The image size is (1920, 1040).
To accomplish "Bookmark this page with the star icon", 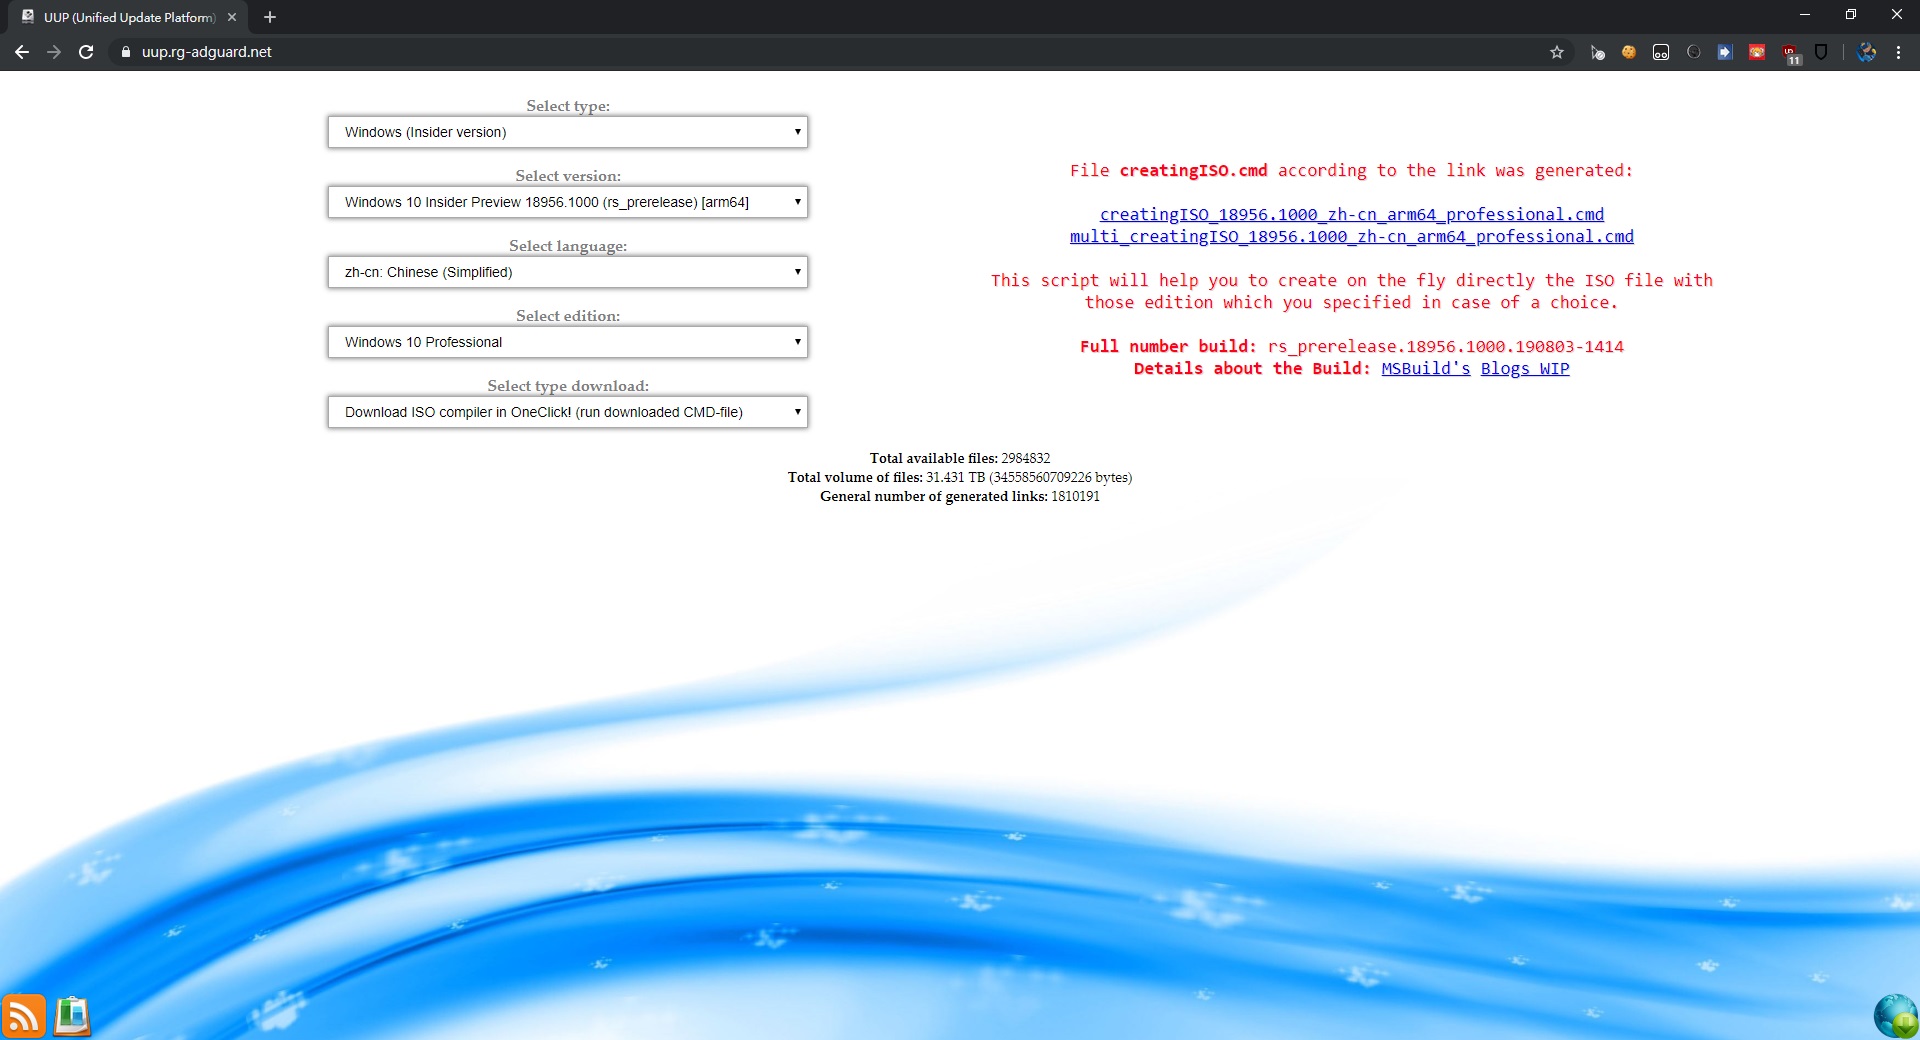I will 1557,52.
